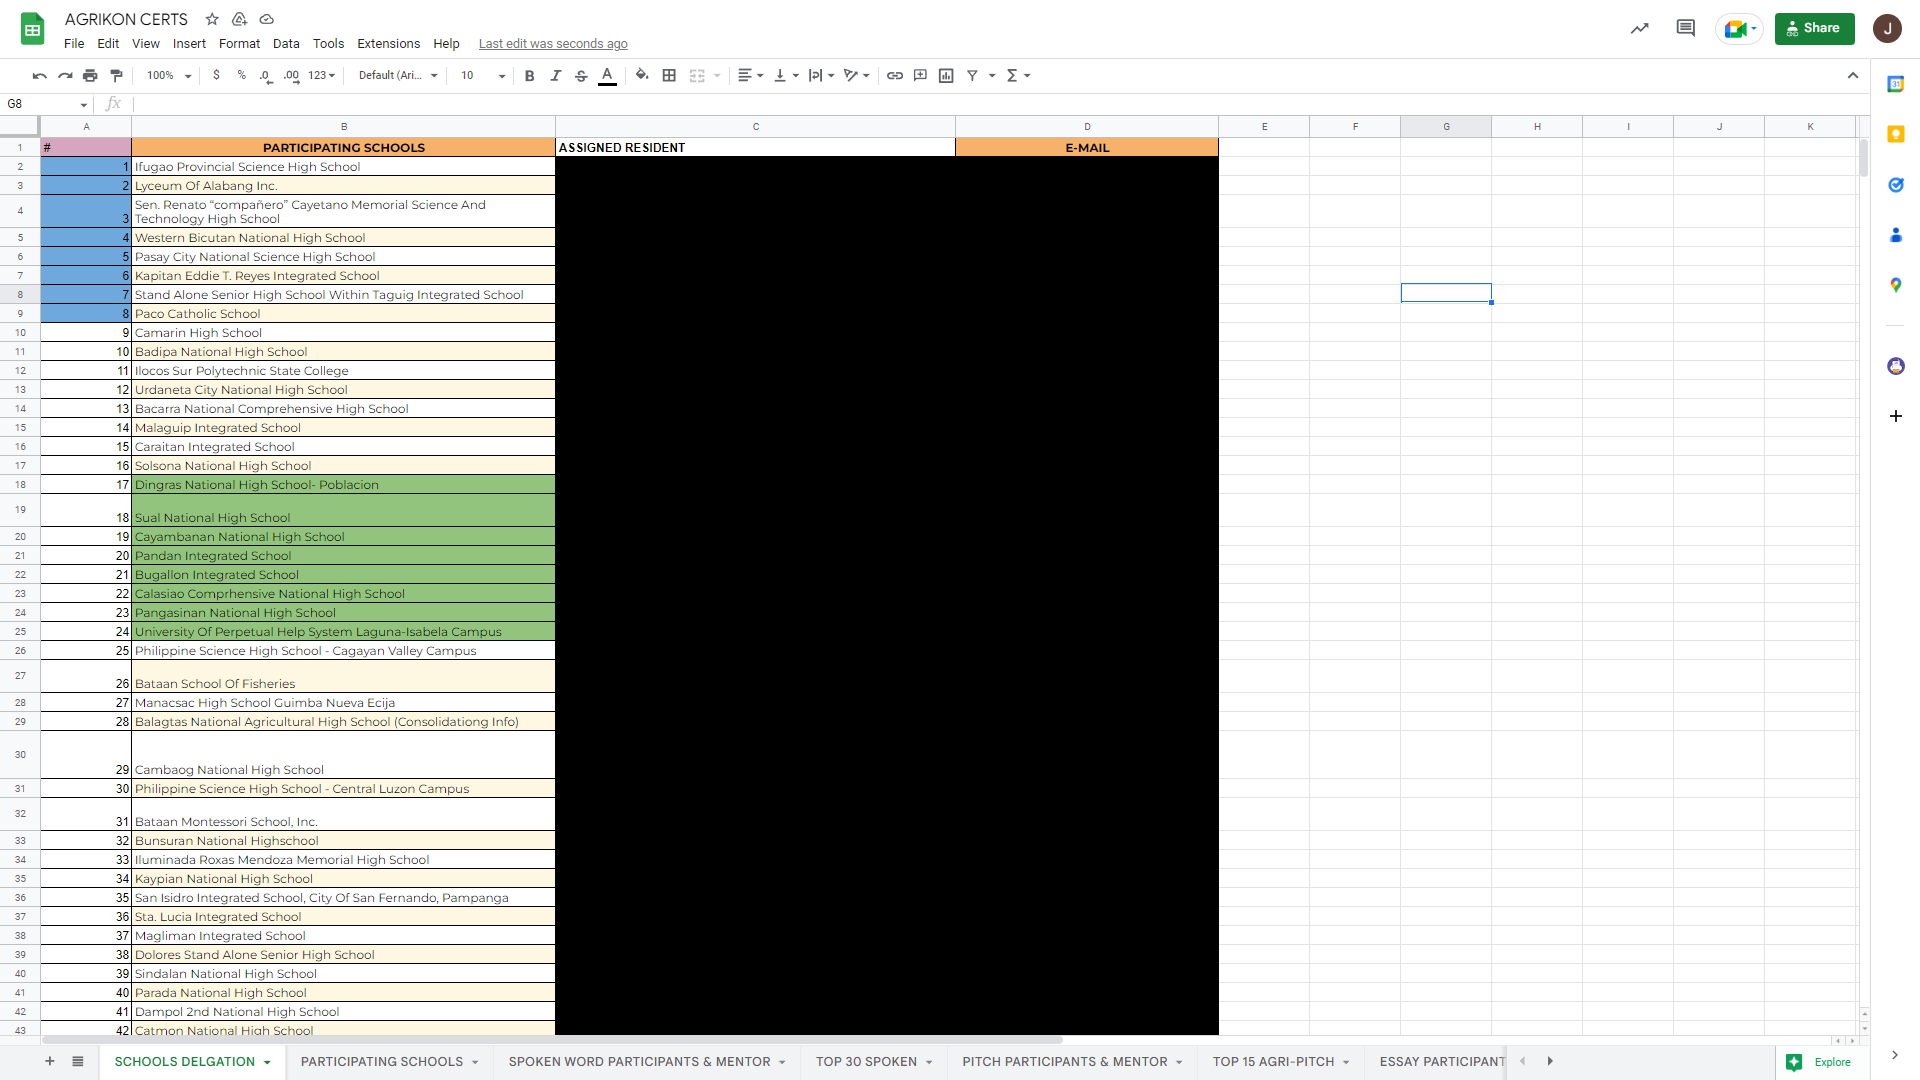The height and width of the screenshot is (1080, 1920).
Task: Click the insert link icon
Action: [895, 75]
